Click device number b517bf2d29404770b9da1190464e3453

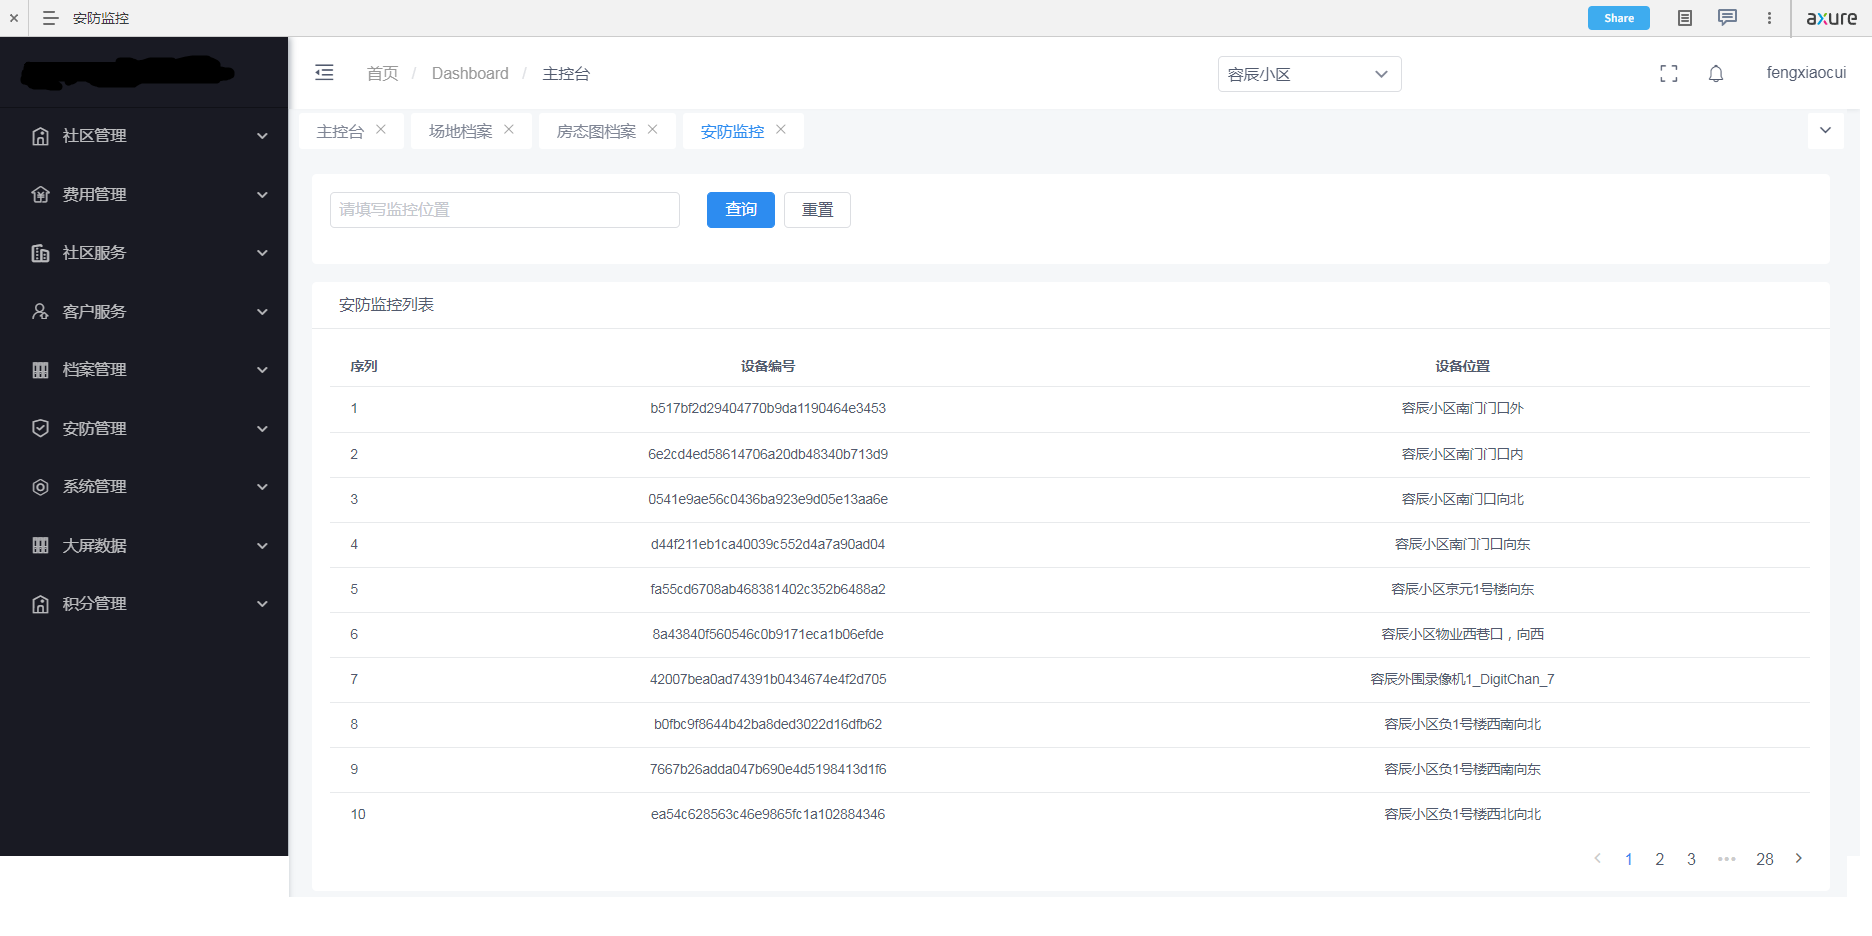tap(768, 408)
